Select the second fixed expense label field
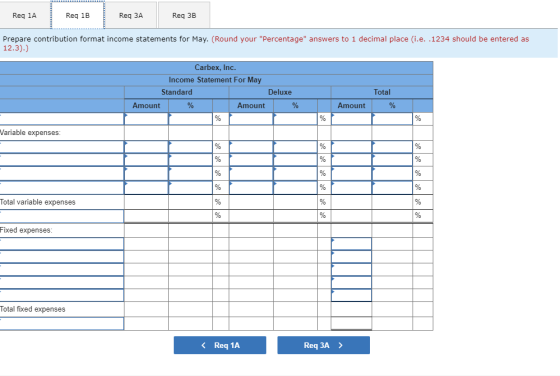 pyautogui.click(x=62, y=257)
